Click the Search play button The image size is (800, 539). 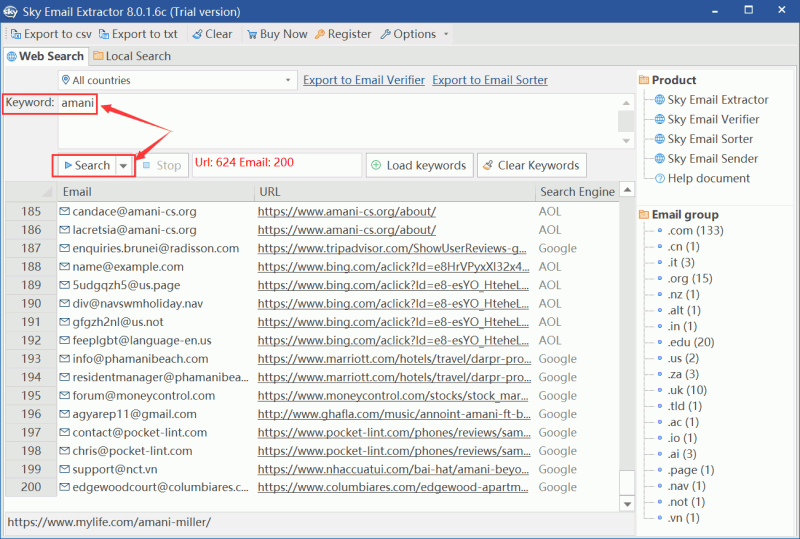[85, 165]
